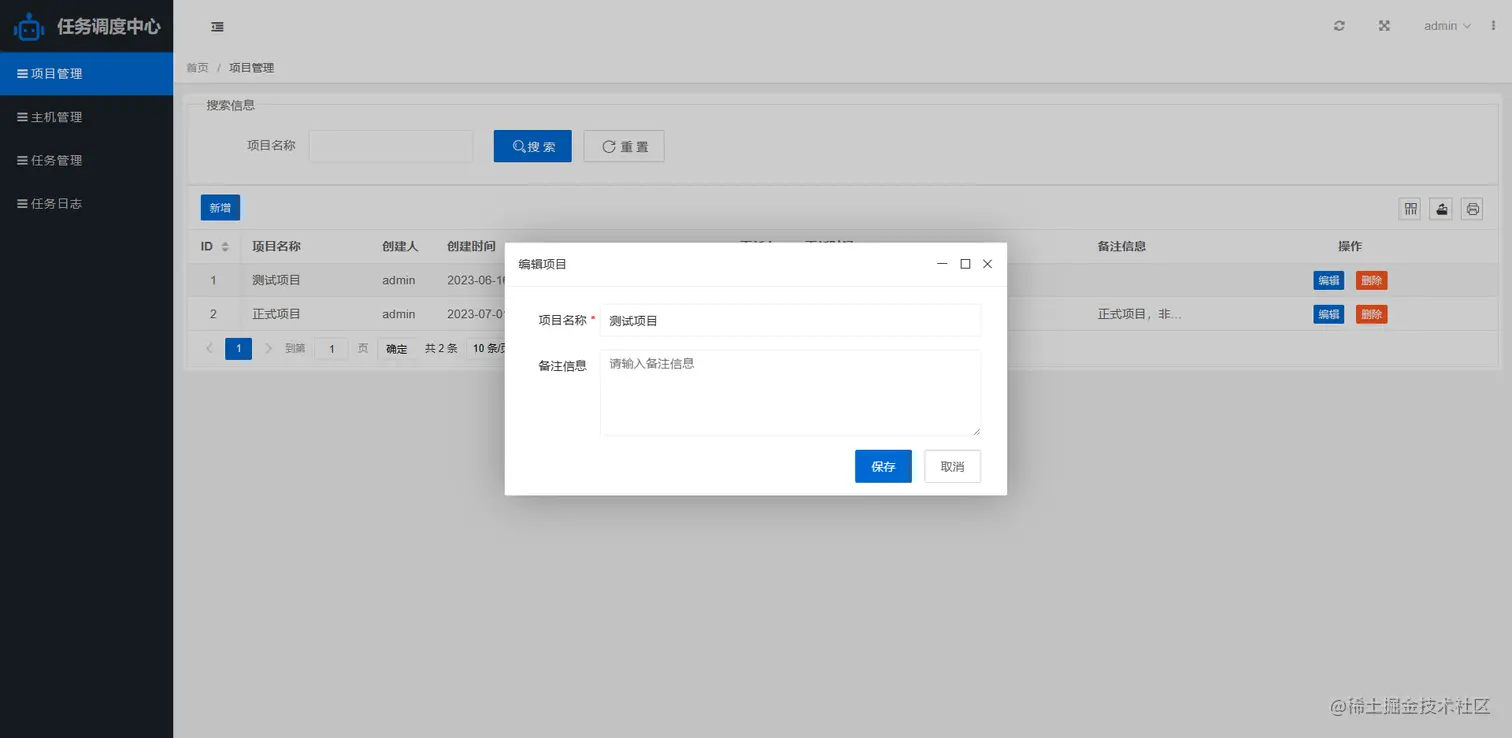Click the export/print-preview folder icon above the table

click(x=1440, y=209)
